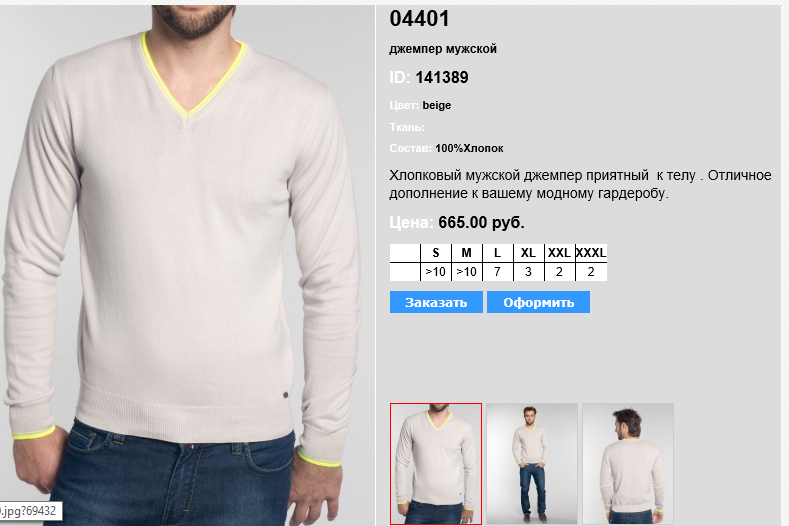
Task: Click stock quantity 7 under L
Action: [x=497, y=272]
